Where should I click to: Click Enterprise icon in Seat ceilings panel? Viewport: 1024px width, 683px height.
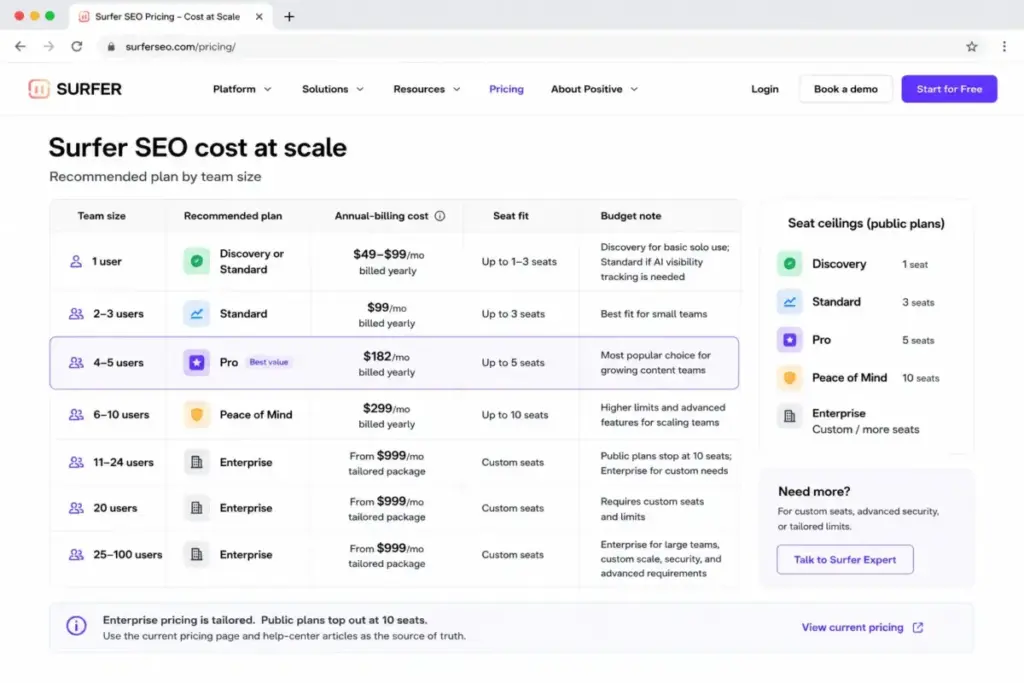(x=790, y=416)
